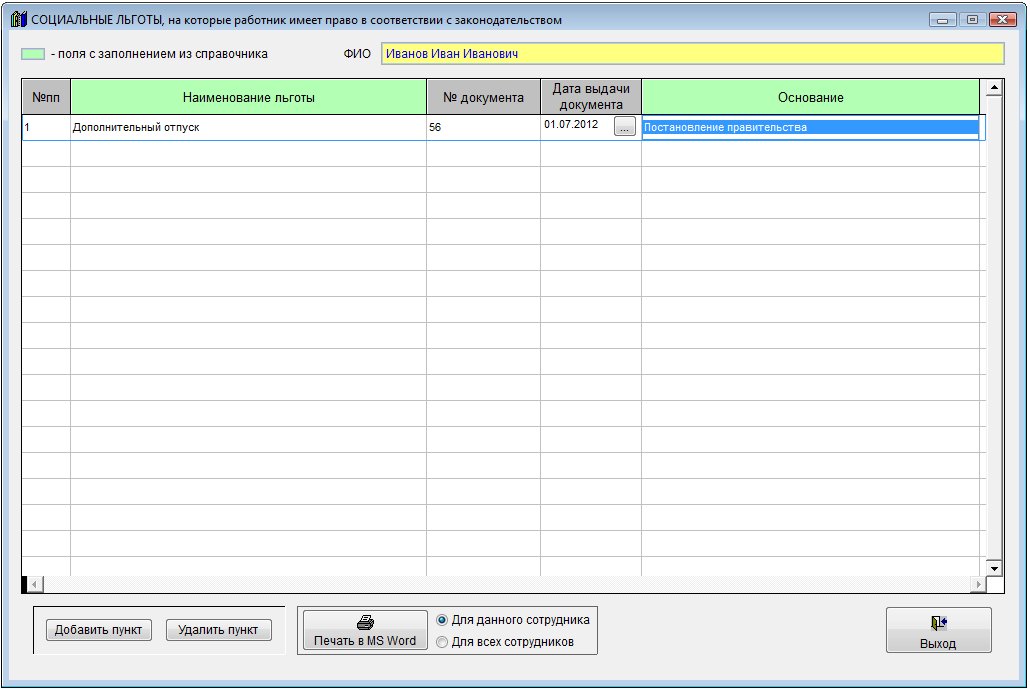
Task: Select cell Дополнительный отпуск
Action: (x=248, y=127)
